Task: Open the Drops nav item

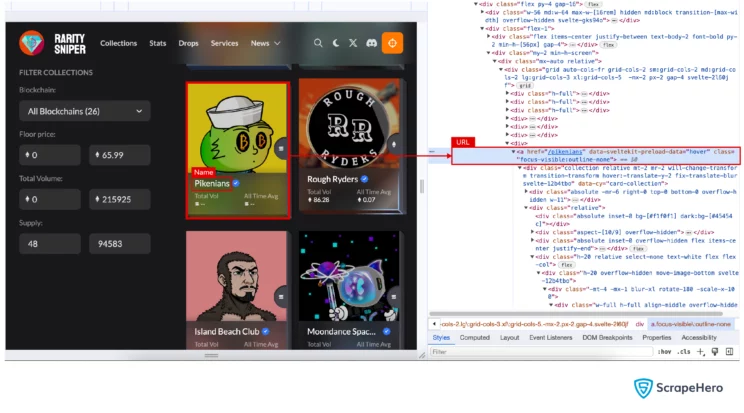Action: click(x=188, y=43)
